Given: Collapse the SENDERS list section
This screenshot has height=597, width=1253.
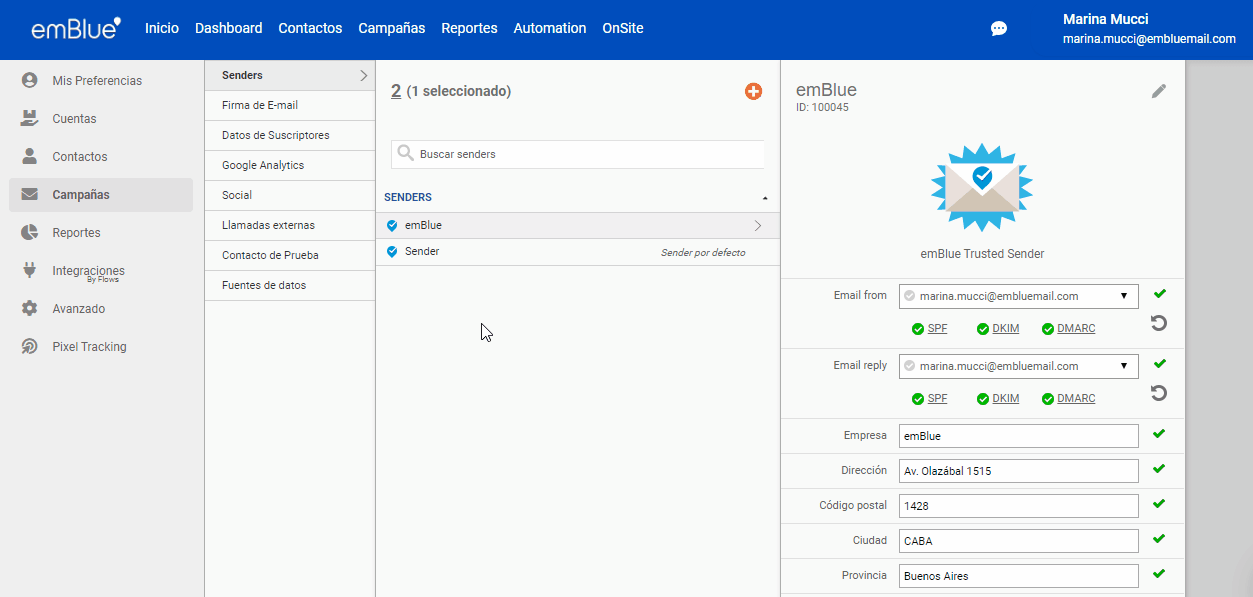Looking at the screenshot, I should (765, 198).
